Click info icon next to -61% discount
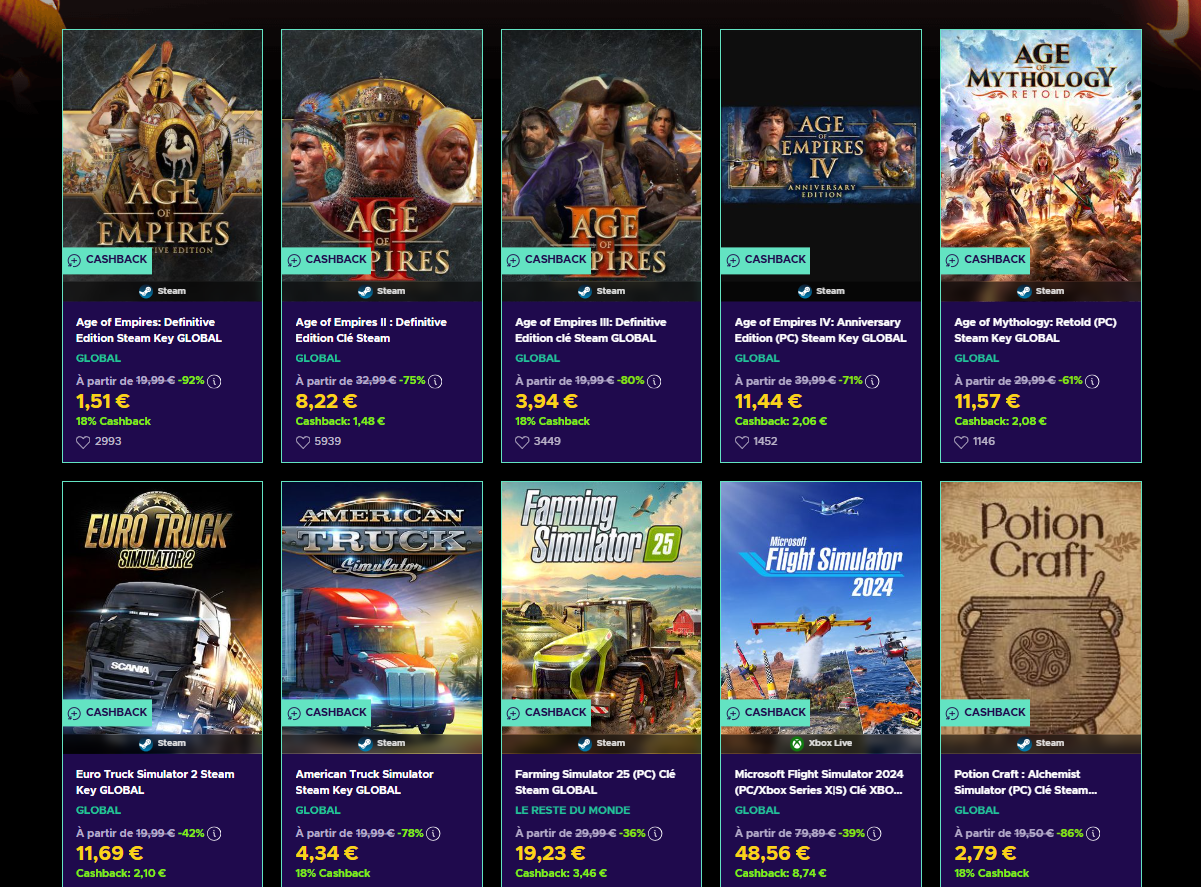Screen dimensions: 1201x887 (x=1092, y=381)
